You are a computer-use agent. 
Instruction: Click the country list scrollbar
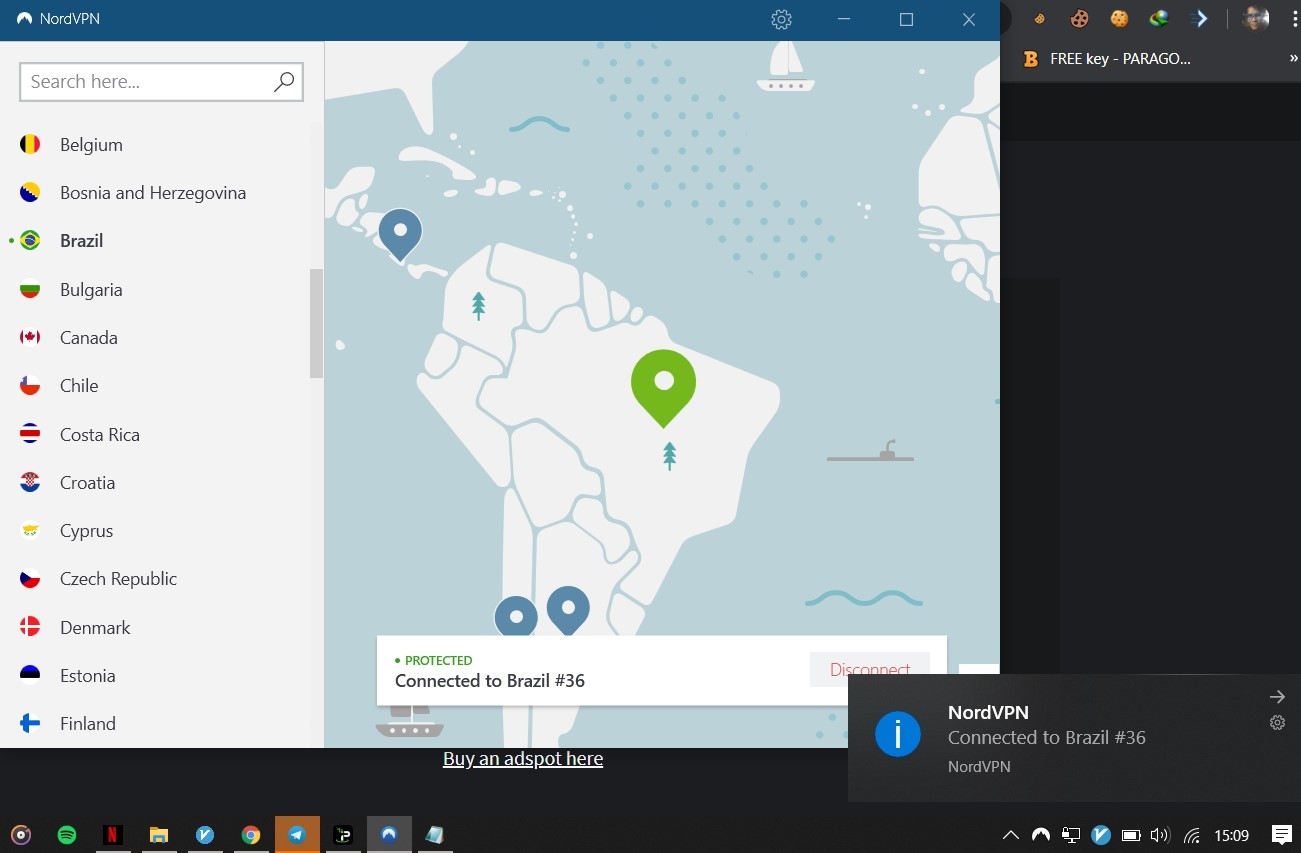(316, 324)
